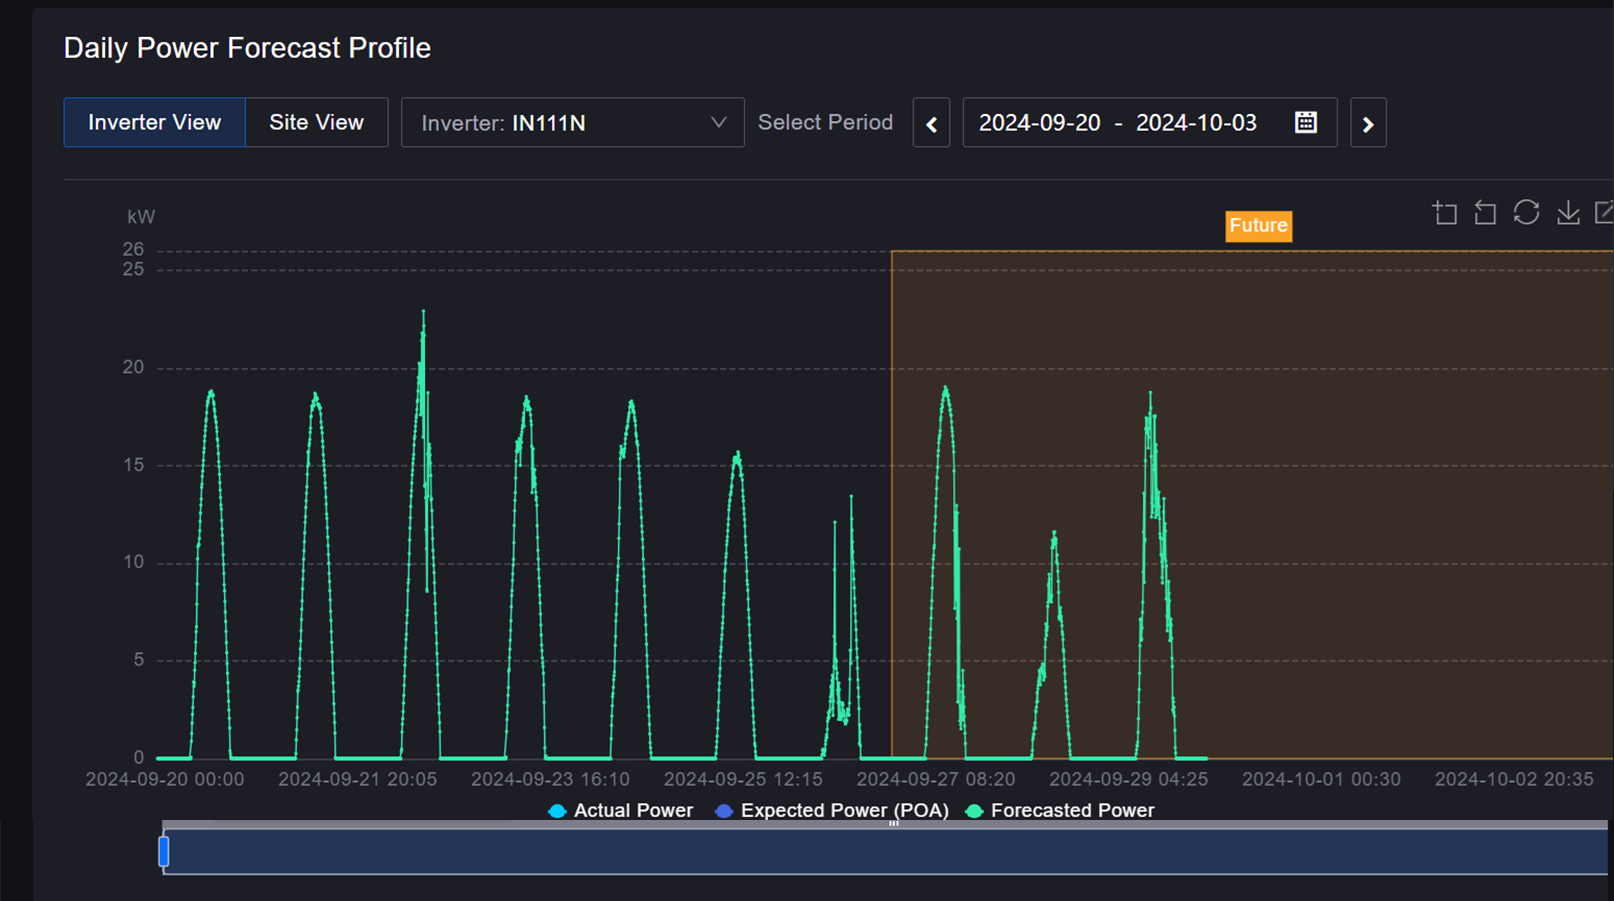Screen dimensions: 1614x901
Task: Click the y-axis value 26
Action: click(x=133, y=249)
